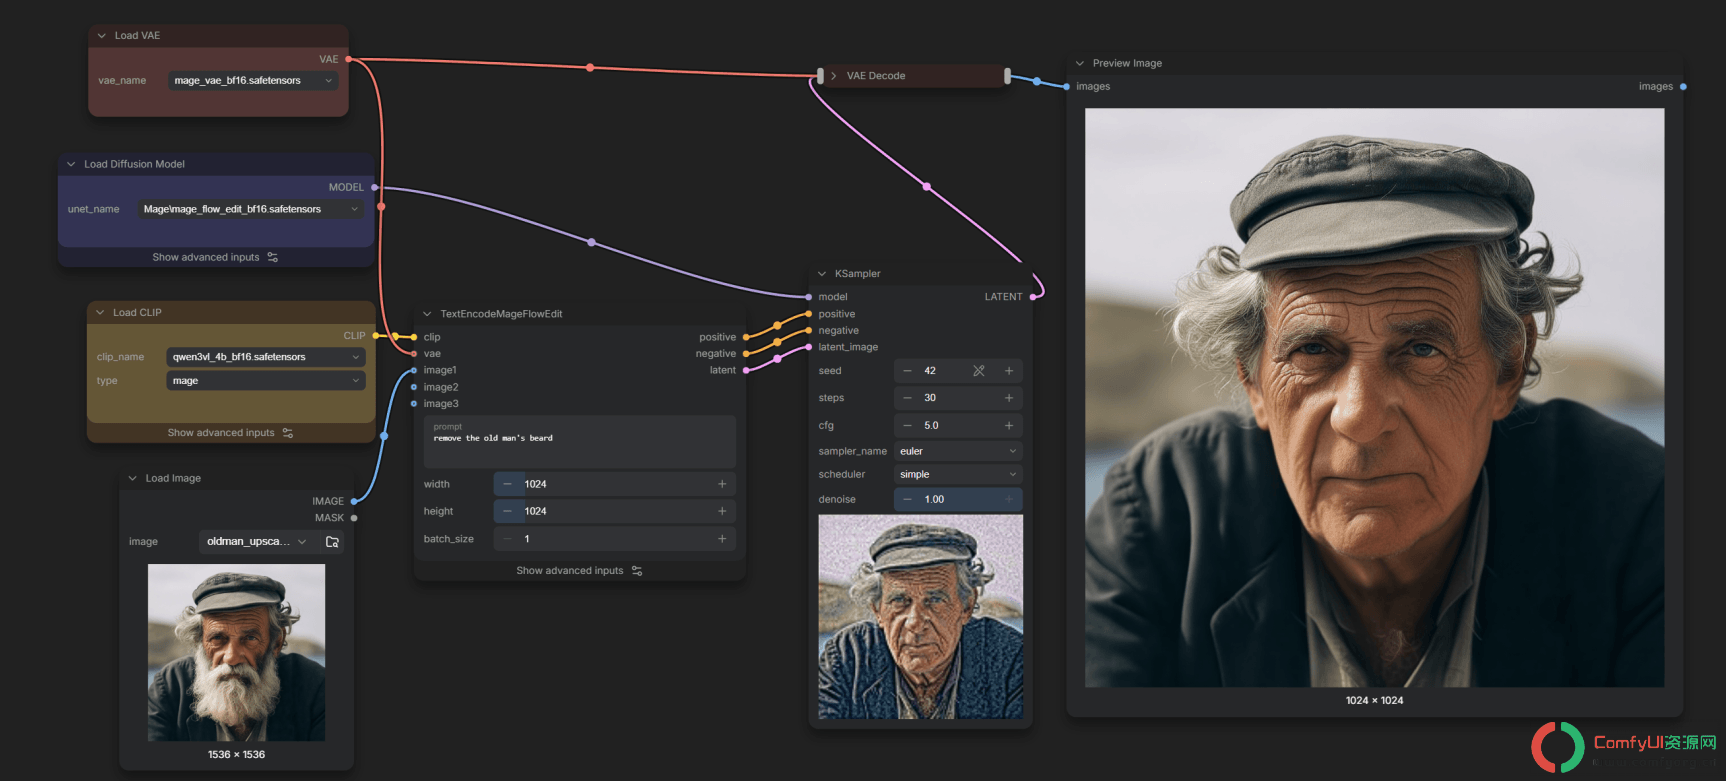Click the advanced inputs icon in Load Diffusion Model
Image resolution: width=1726 pixels, height=781 pixels.
pos(273,258)
